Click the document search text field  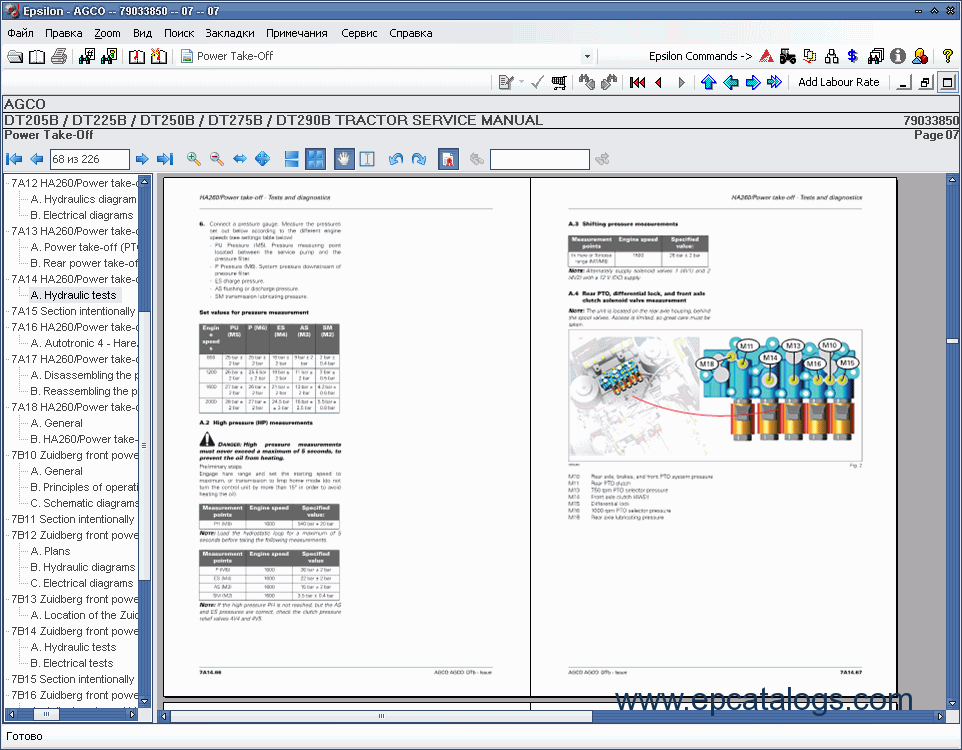pos(540,160)
